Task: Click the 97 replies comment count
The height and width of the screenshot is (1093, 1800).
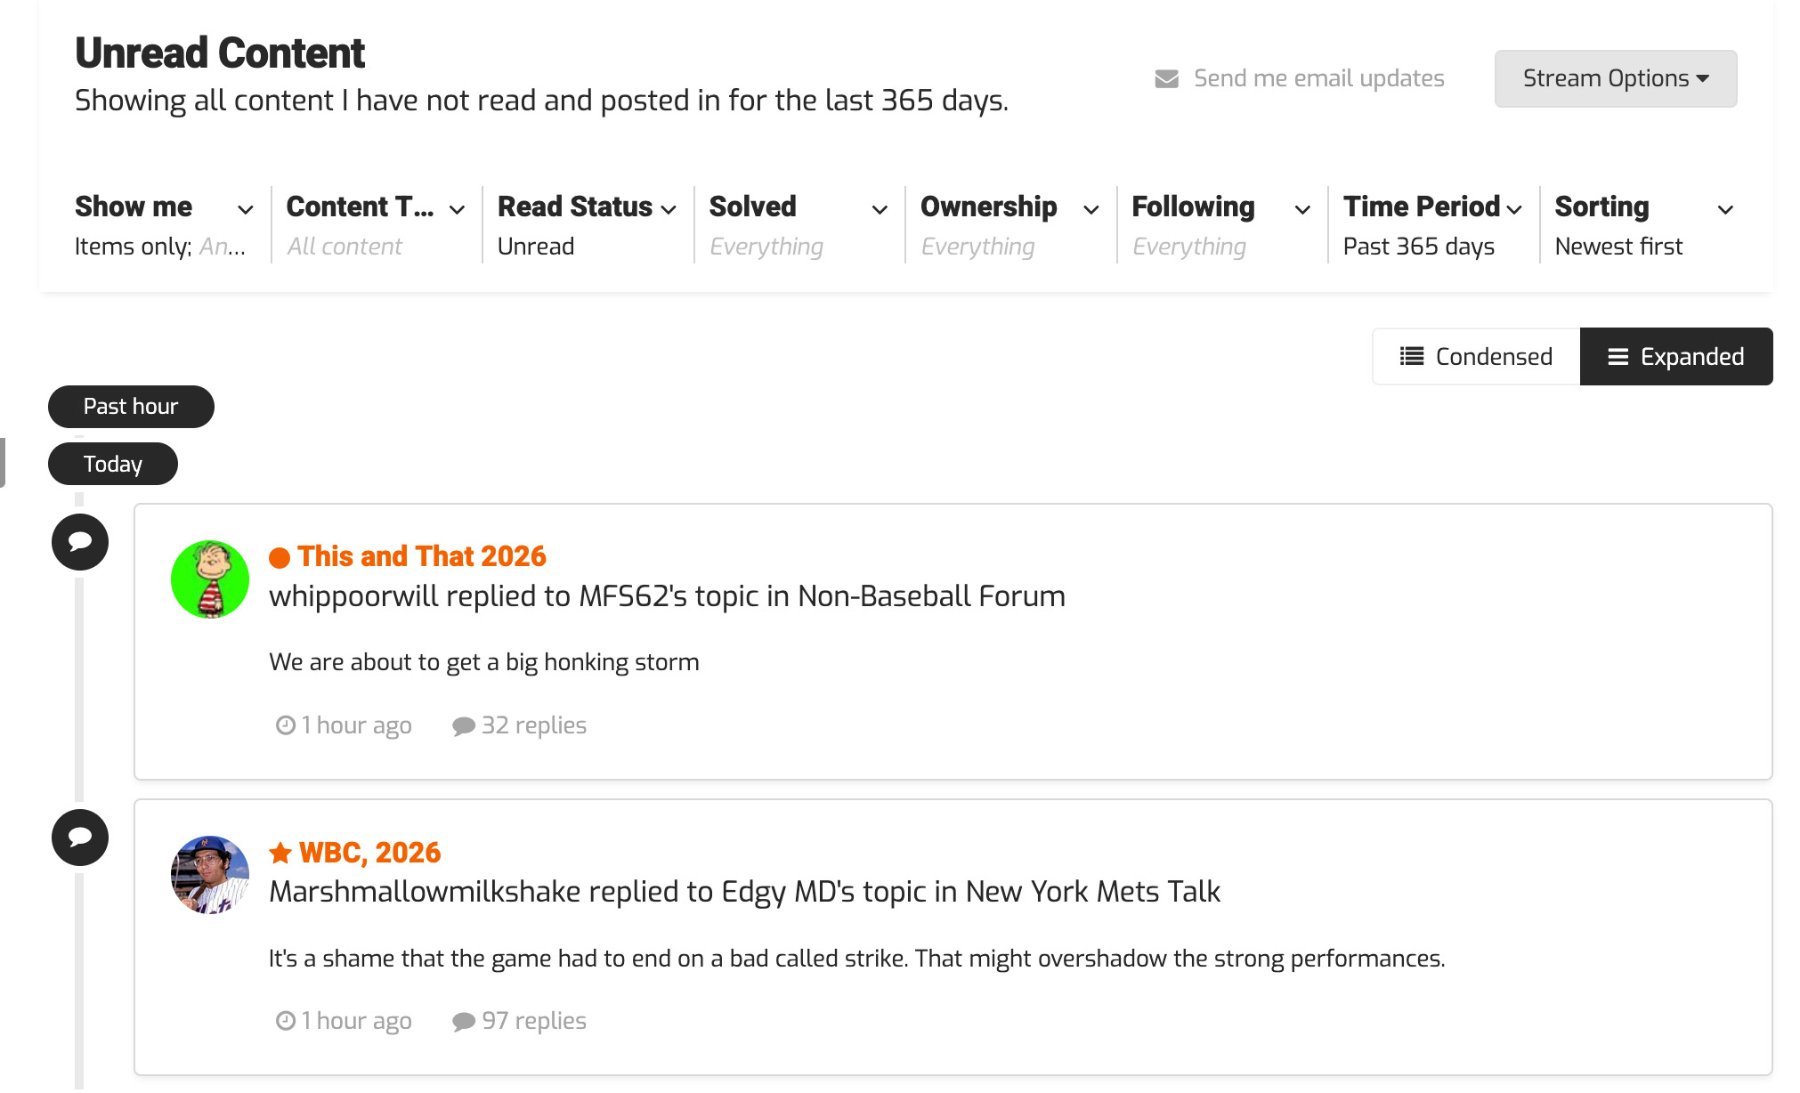Action: point(520,1021)
